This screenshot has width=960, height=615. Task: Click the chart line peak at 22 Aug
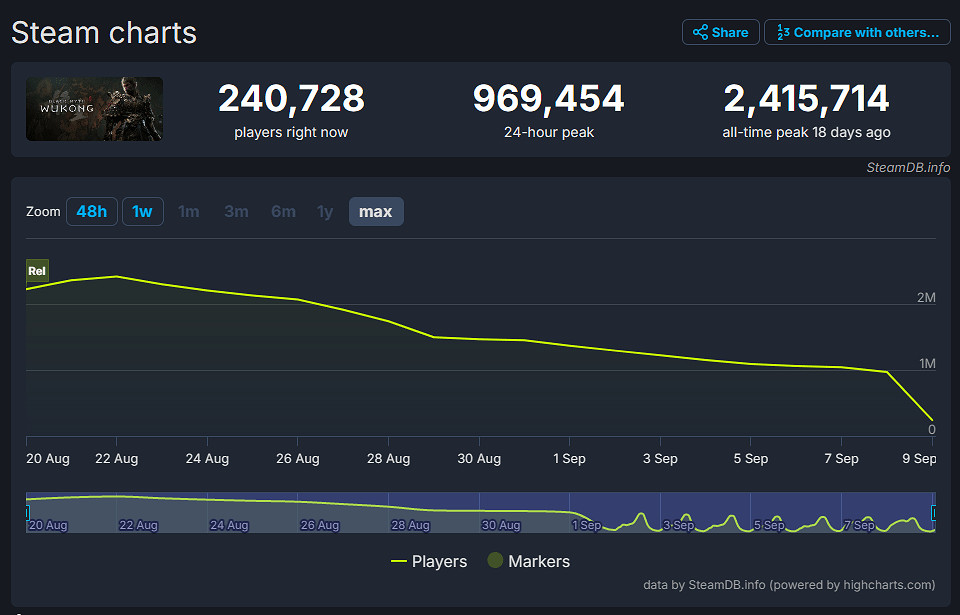pos(117,276)
